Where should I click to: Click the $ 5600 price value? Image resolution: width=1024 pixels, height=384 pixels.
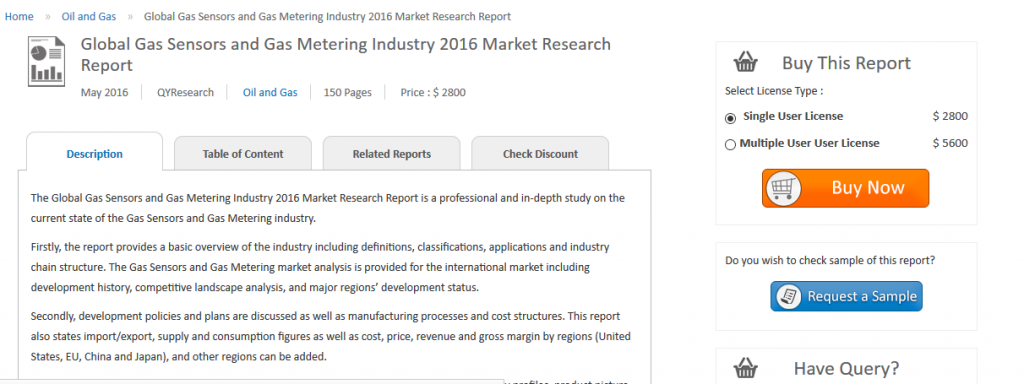[950, 143]
